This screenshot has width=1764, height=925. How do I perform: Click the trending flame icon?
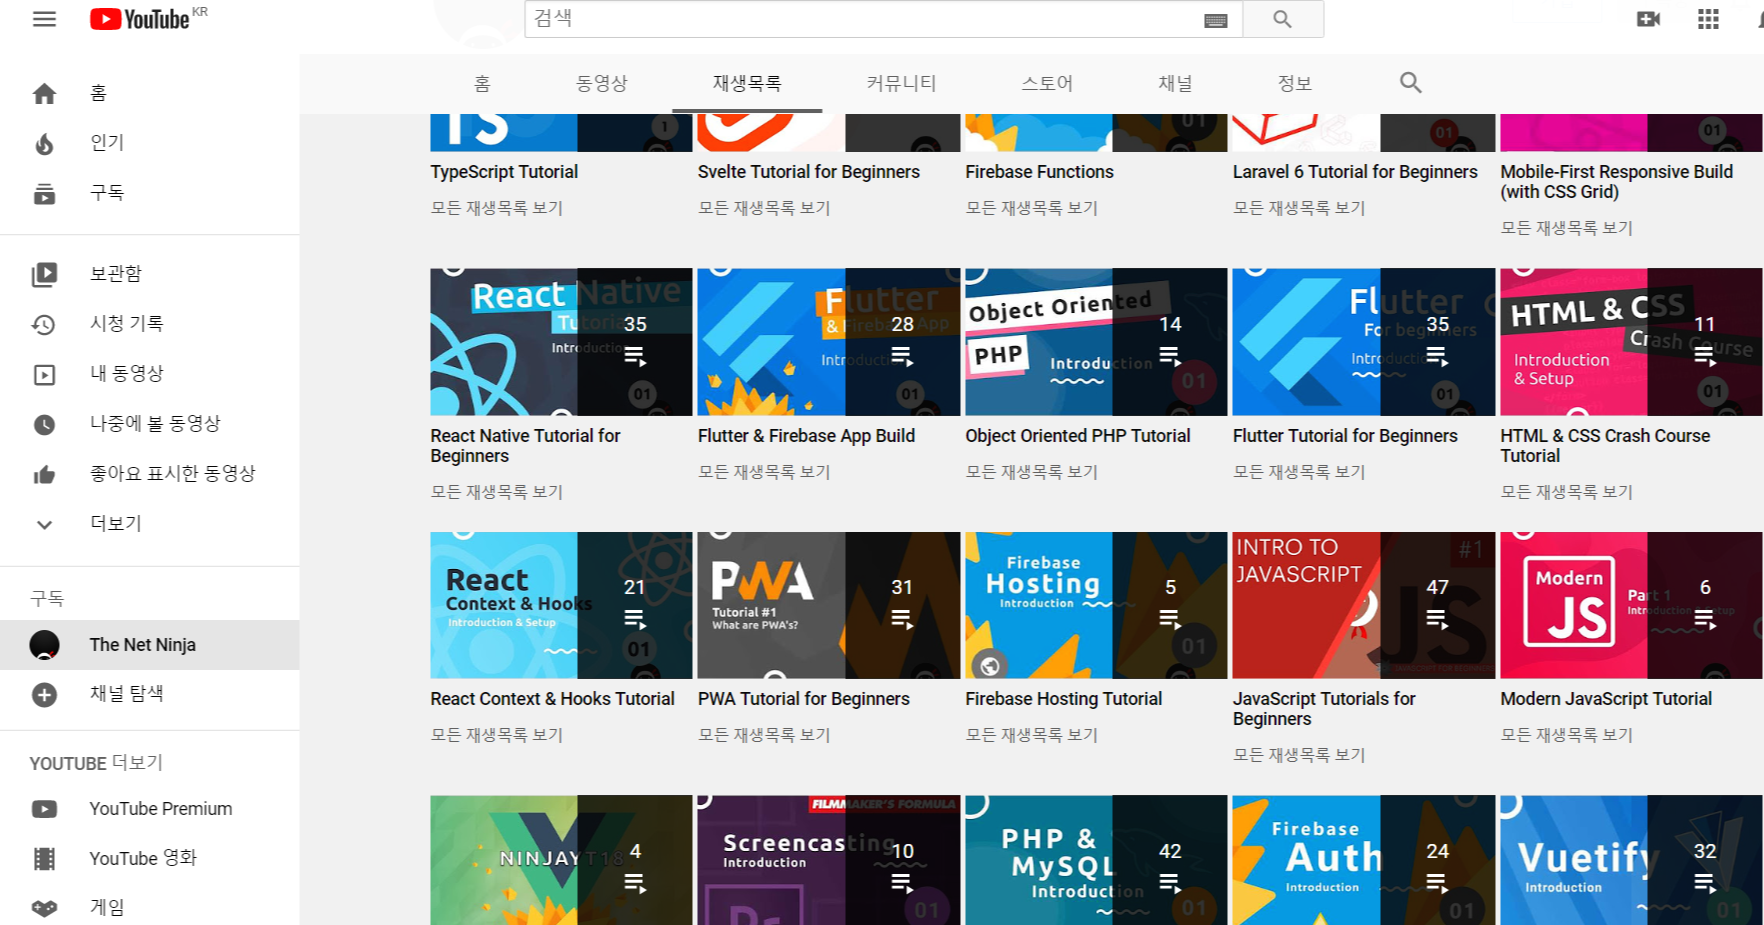coord(44,144)
